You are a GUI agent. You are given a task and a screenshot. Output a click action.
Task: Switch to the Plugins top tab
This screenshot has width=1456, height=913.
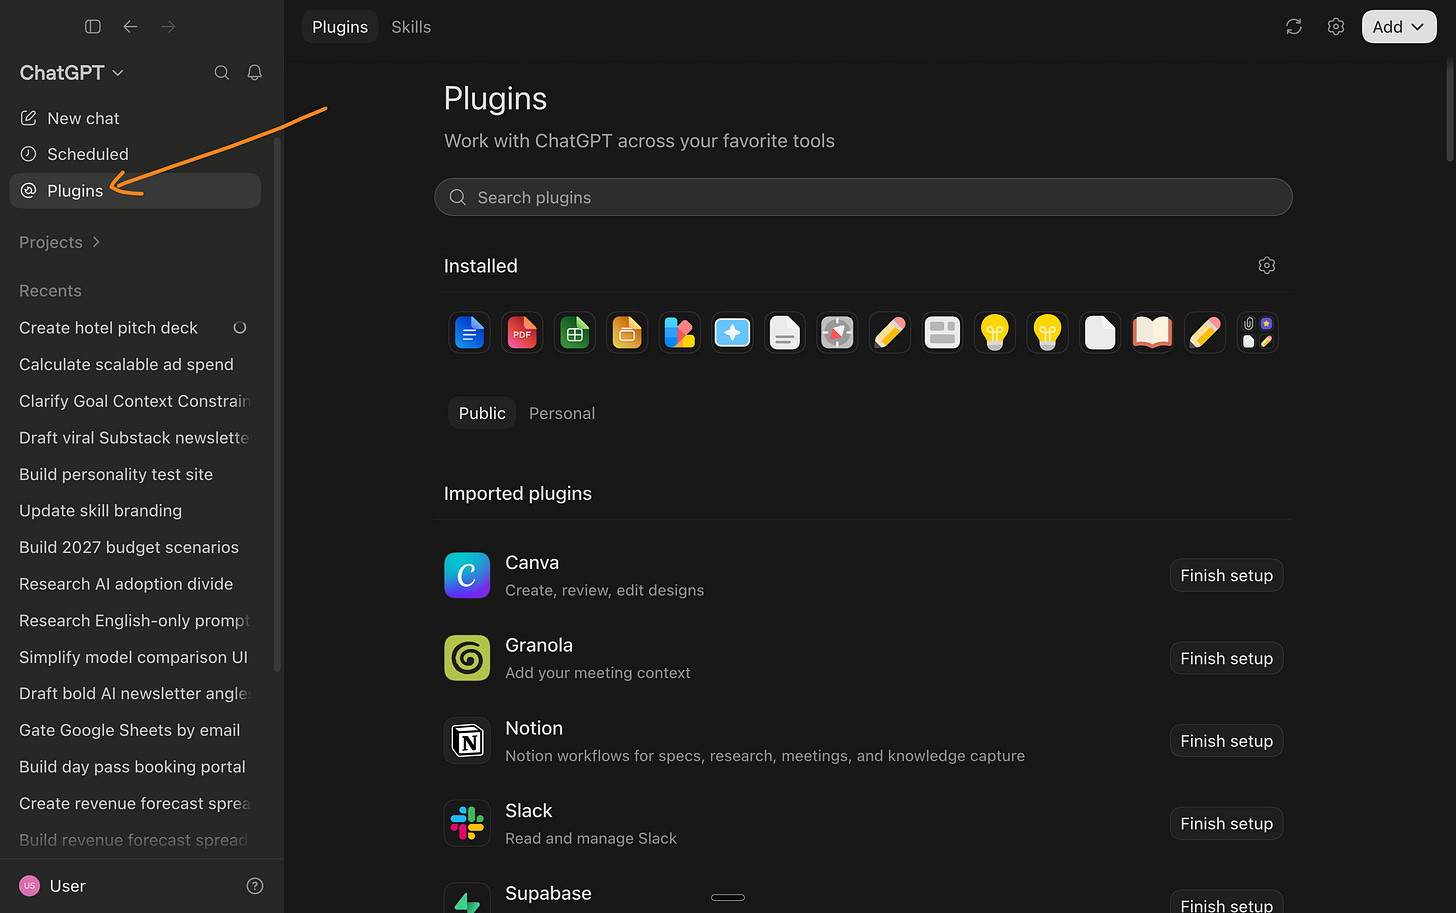tap(340, 27)
